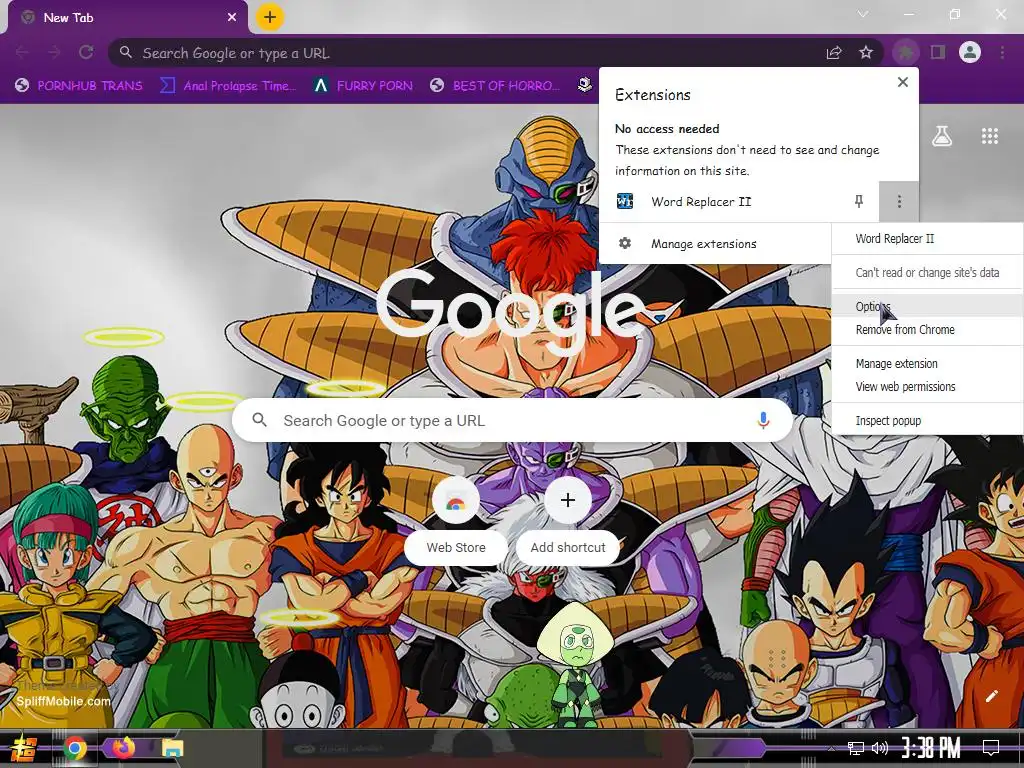Image resolution: width=1024 pixels, height=768 pixels.
Task: Click the Add shortcut plus tile
Action: tap(568, 500)
